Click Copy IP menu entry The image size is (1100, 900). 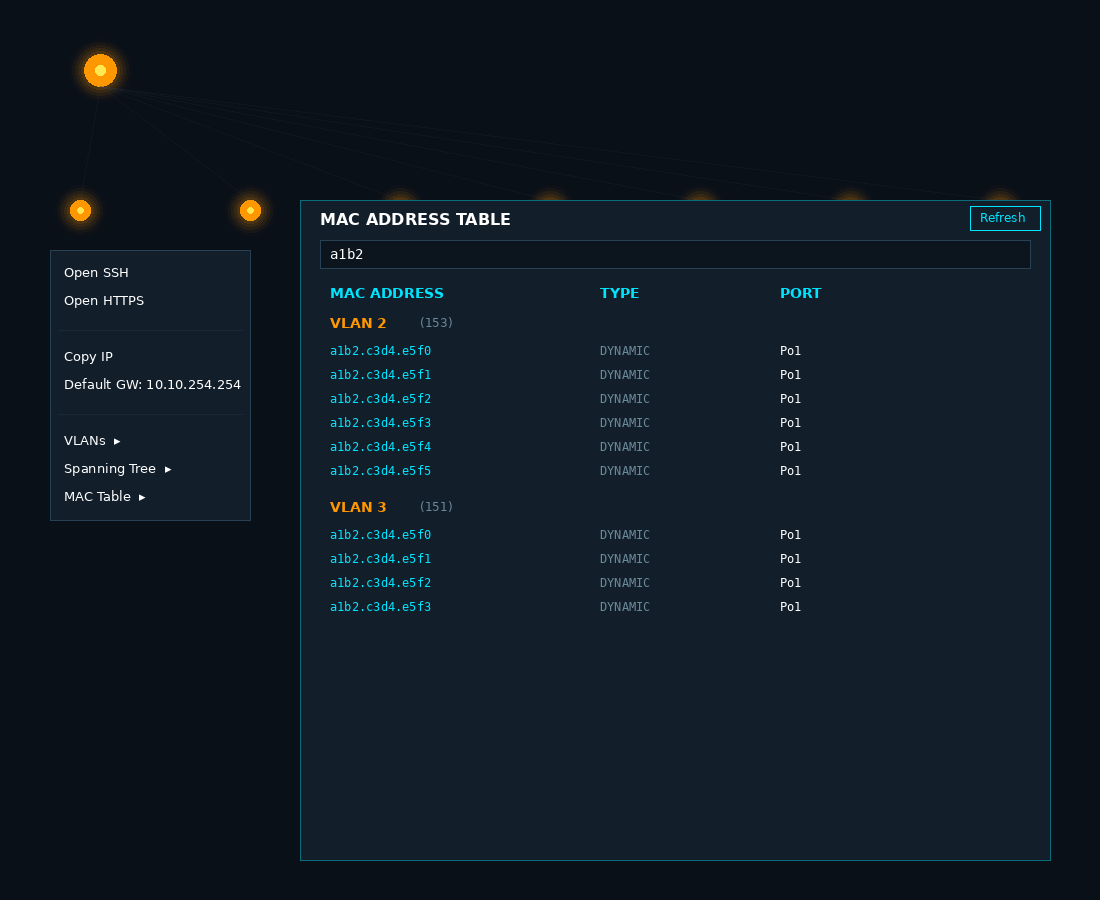[88, 357]
